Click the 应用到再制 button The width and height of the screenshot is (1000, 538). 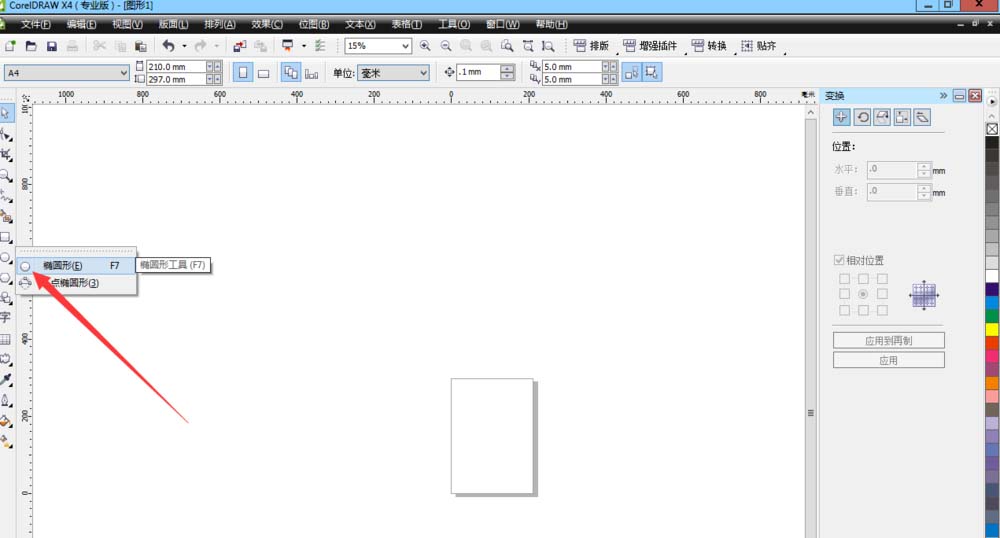pos(888,341)
